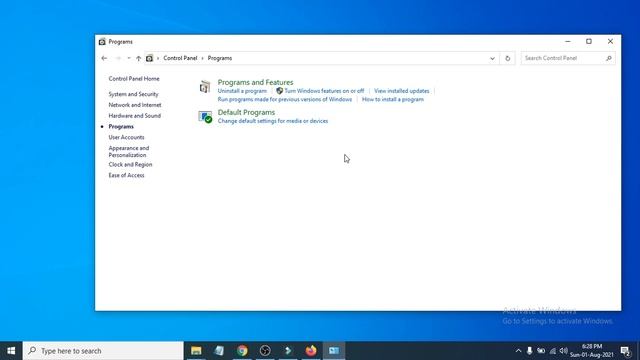Open Clock and Region category
The width and height of the screenshot is (640, 360).
click(x=130, y=164)
